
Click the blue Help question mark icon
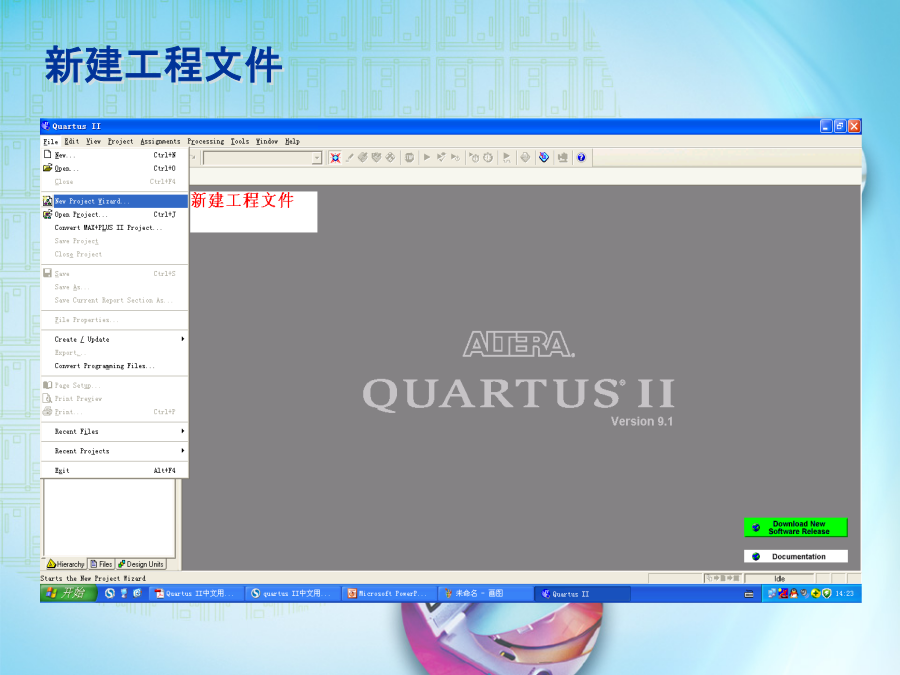point(581,158)
